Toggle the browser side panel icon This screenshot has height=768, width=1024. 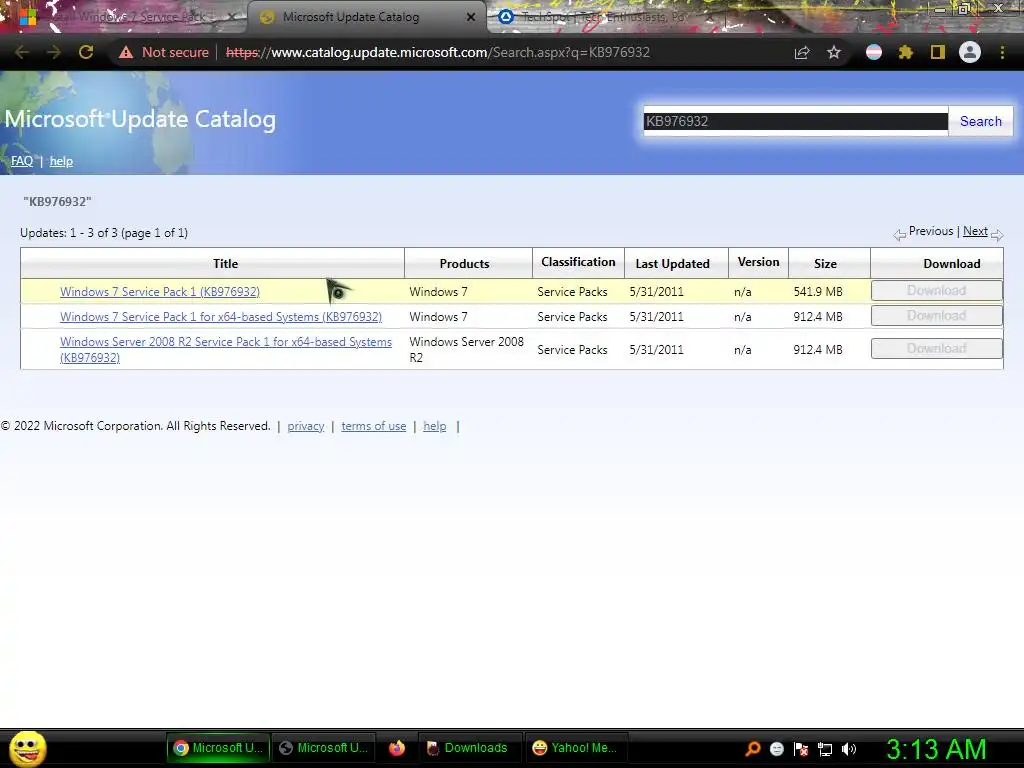coord(938,52)
